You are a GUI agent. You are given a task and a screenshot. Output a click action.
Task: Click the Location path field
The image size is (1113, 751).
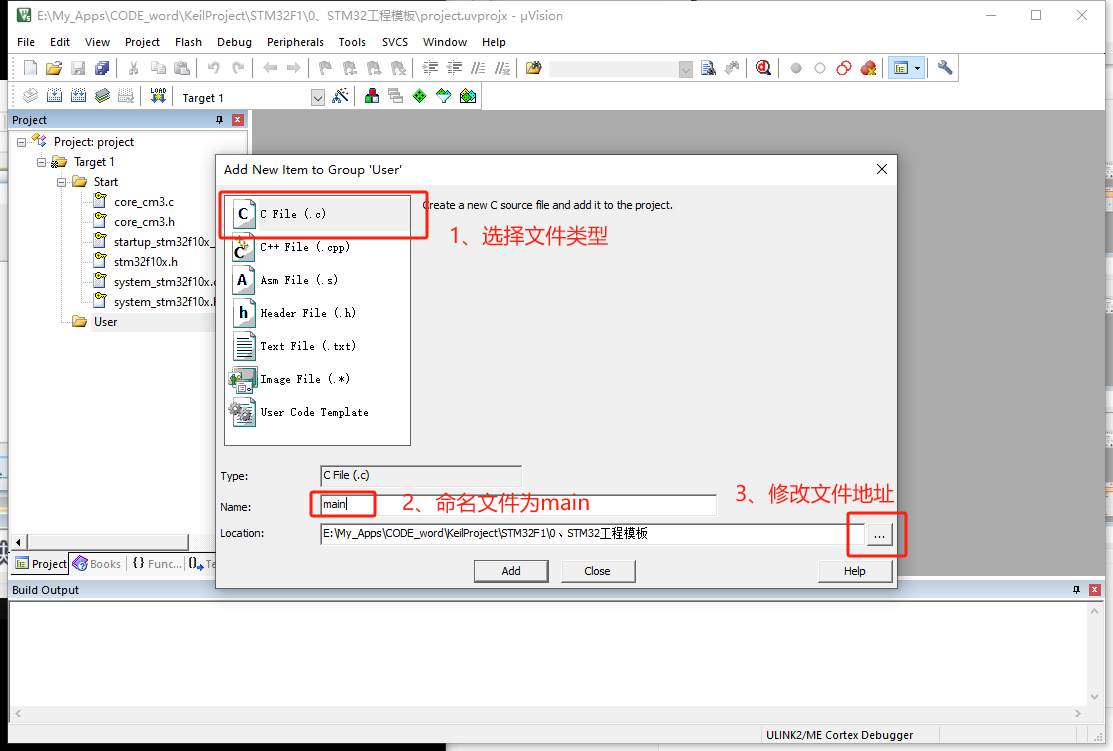pyautogui.click(x=592, y=534)
